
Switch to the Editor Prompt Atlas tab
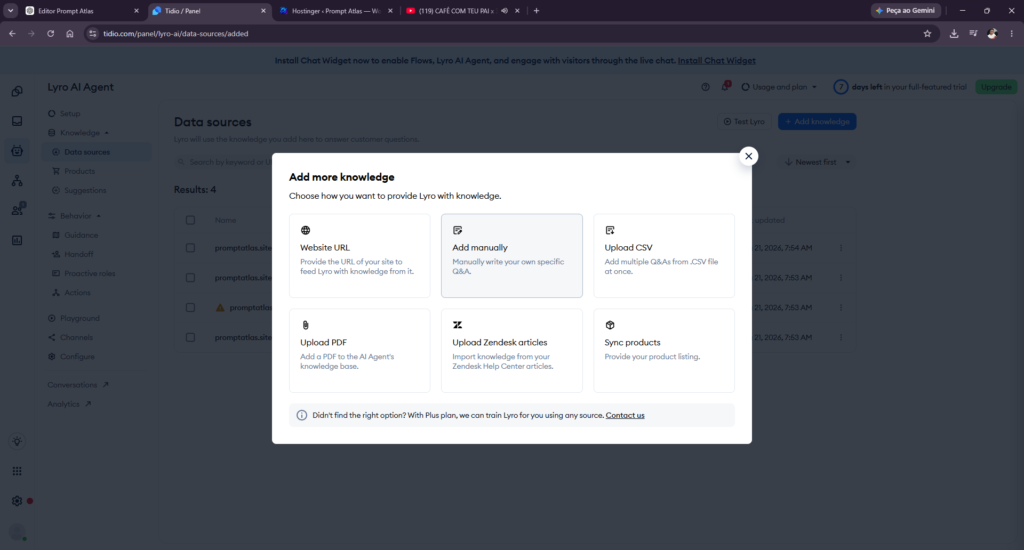coord(82,11)
